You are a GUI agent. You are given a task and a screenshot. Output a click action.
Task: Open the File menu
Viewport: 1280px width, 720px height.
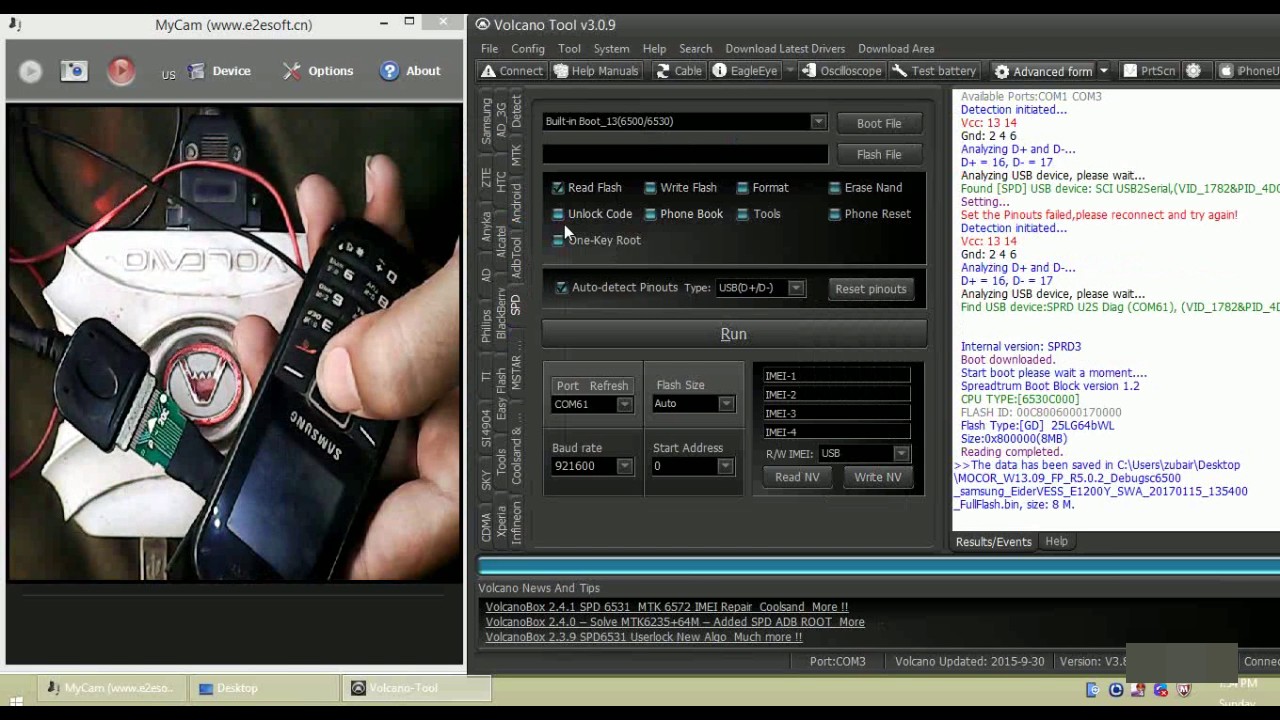(x=489, y=48)
